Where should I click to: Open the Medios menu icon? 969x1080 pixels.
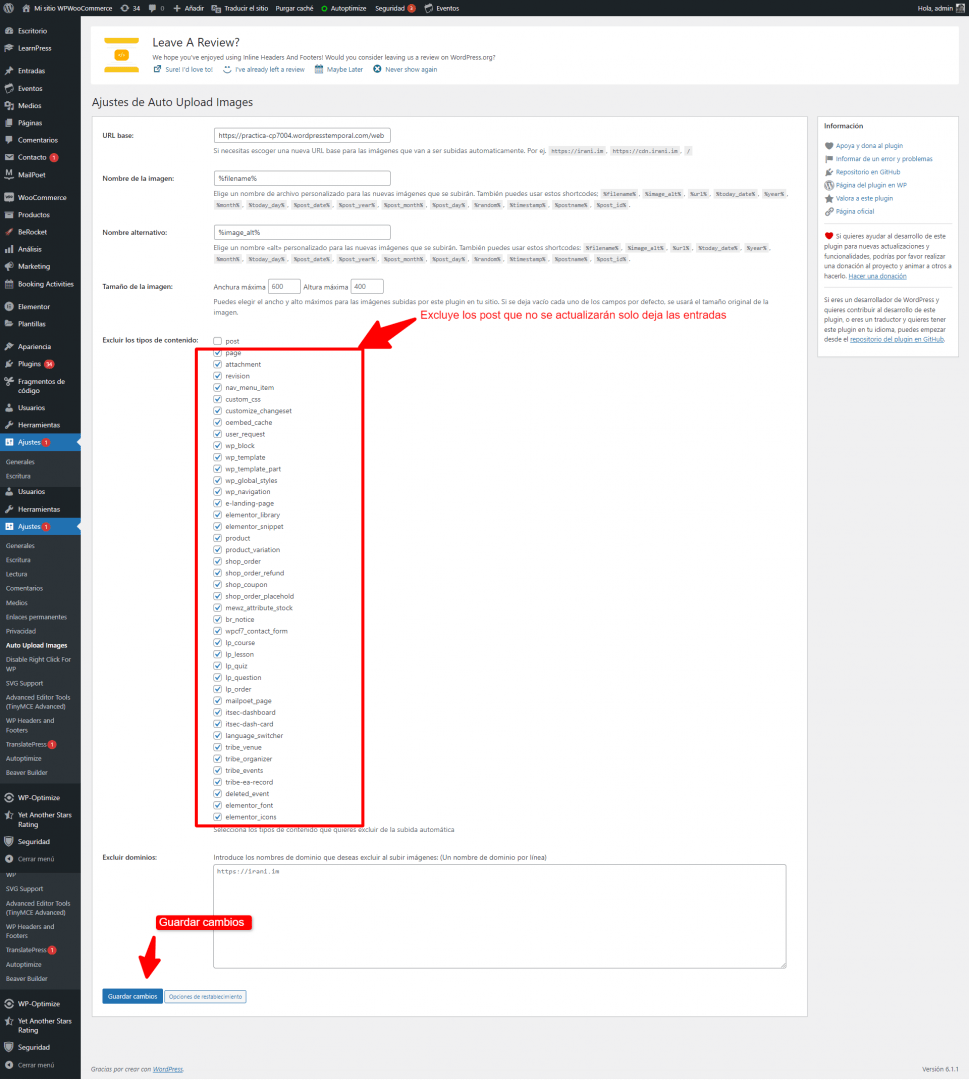pos(9,105)
